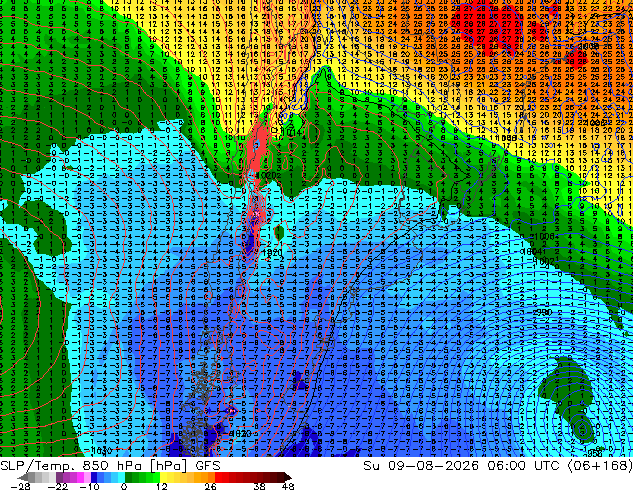This screenshot has height=490, width=634.
Task: Click the '1014' isobar label
Action: click(x=291, y=132)
